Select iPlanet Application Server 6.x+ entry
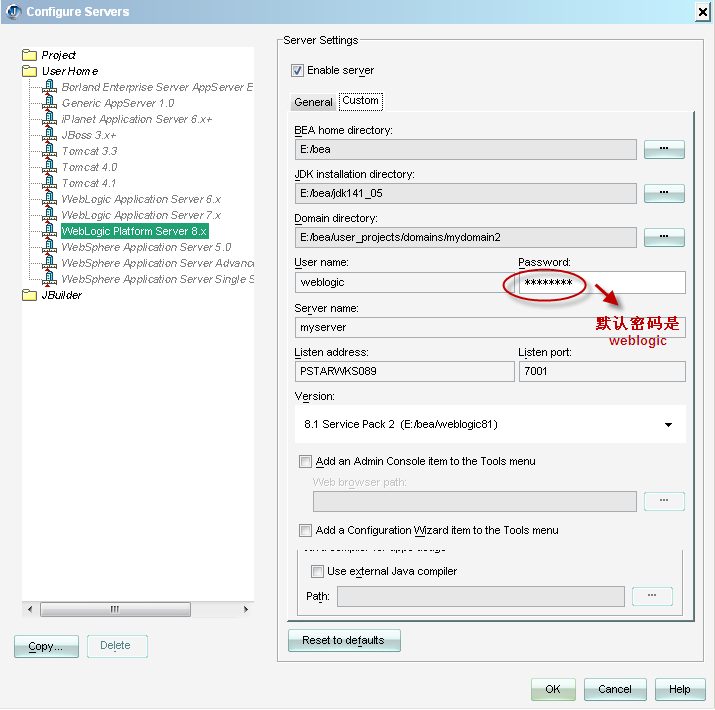 137,119
